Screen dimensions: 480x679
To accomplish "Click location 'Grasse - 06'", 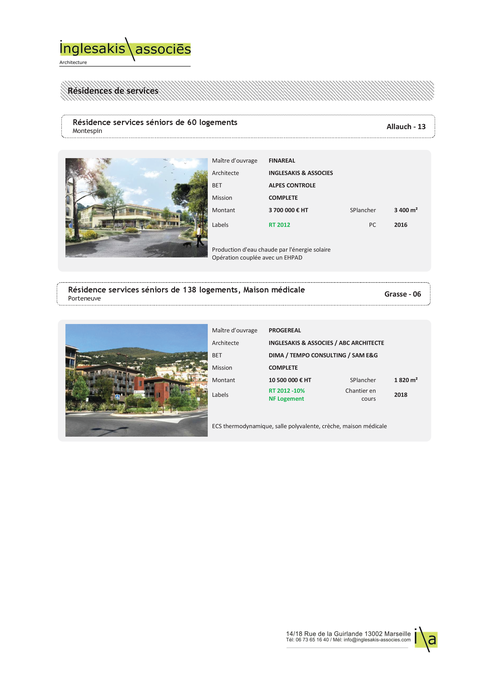I will [x=402, y=294].
